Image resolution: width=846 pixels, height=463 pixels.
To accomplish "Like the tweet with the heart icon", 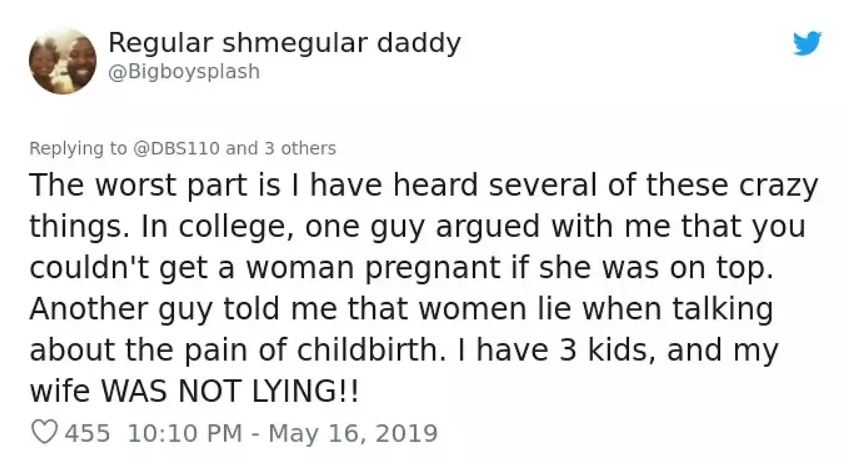I will (x=43, y=433).
